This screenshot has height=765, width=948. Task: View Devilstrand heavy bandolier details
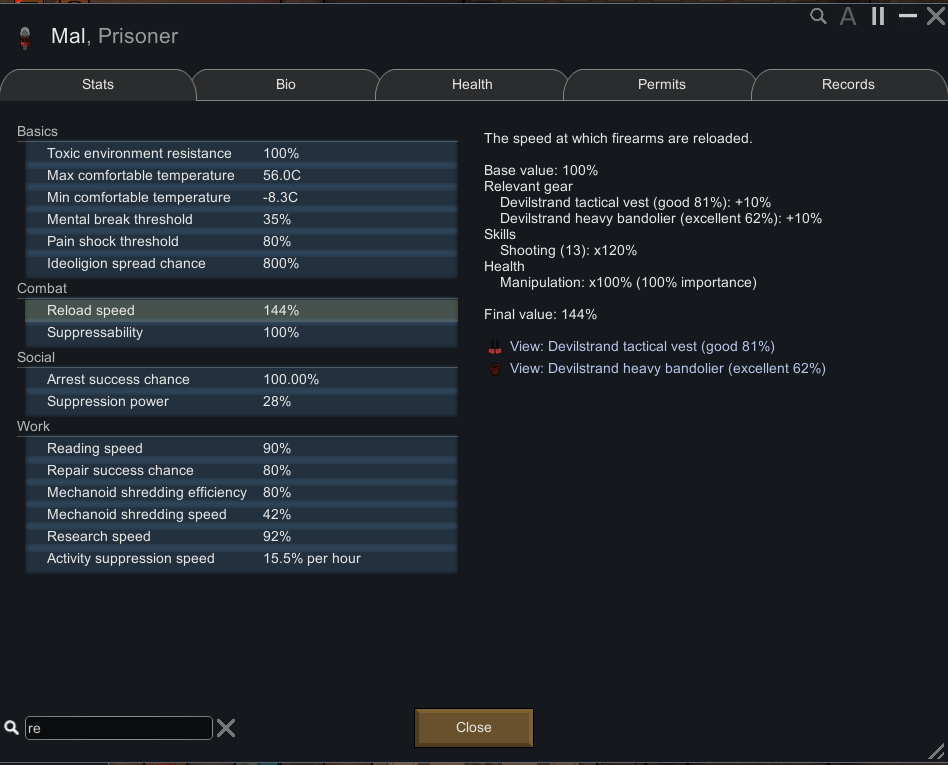[667, 369]
